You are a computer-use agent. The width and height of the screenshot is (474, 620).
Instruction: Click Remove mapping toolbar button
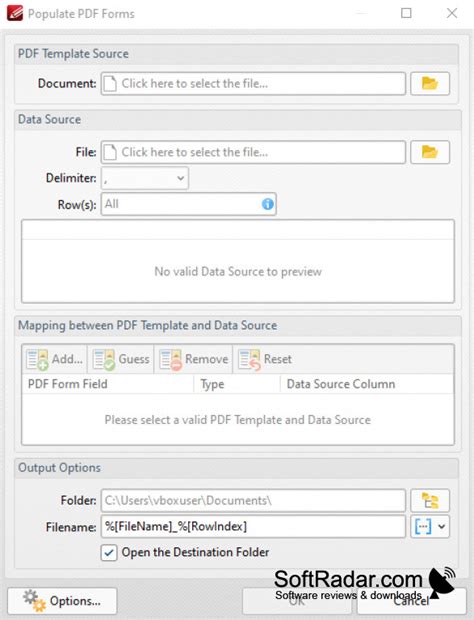194,359
